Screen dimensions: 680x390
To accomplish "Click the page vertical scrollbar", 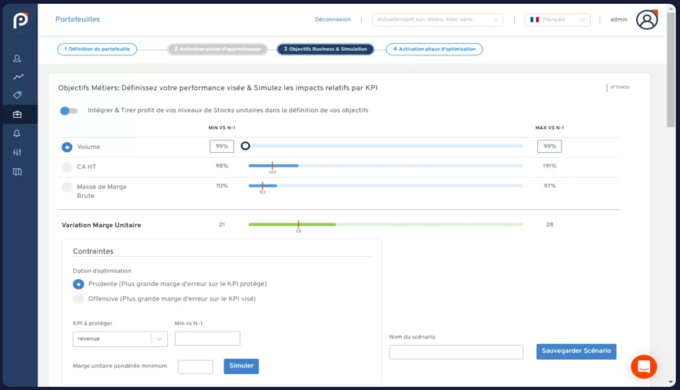I will (x=671, y=69).
